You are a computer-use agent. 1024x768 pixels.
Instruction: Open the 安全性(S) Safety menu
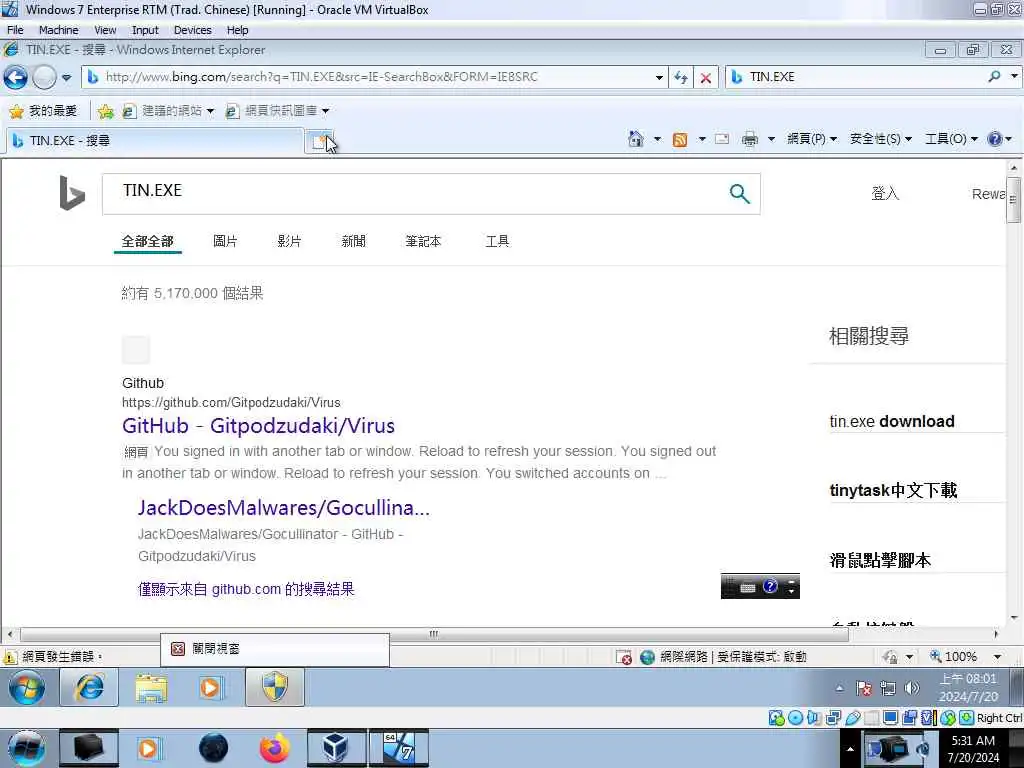click(x=880, y=139)
